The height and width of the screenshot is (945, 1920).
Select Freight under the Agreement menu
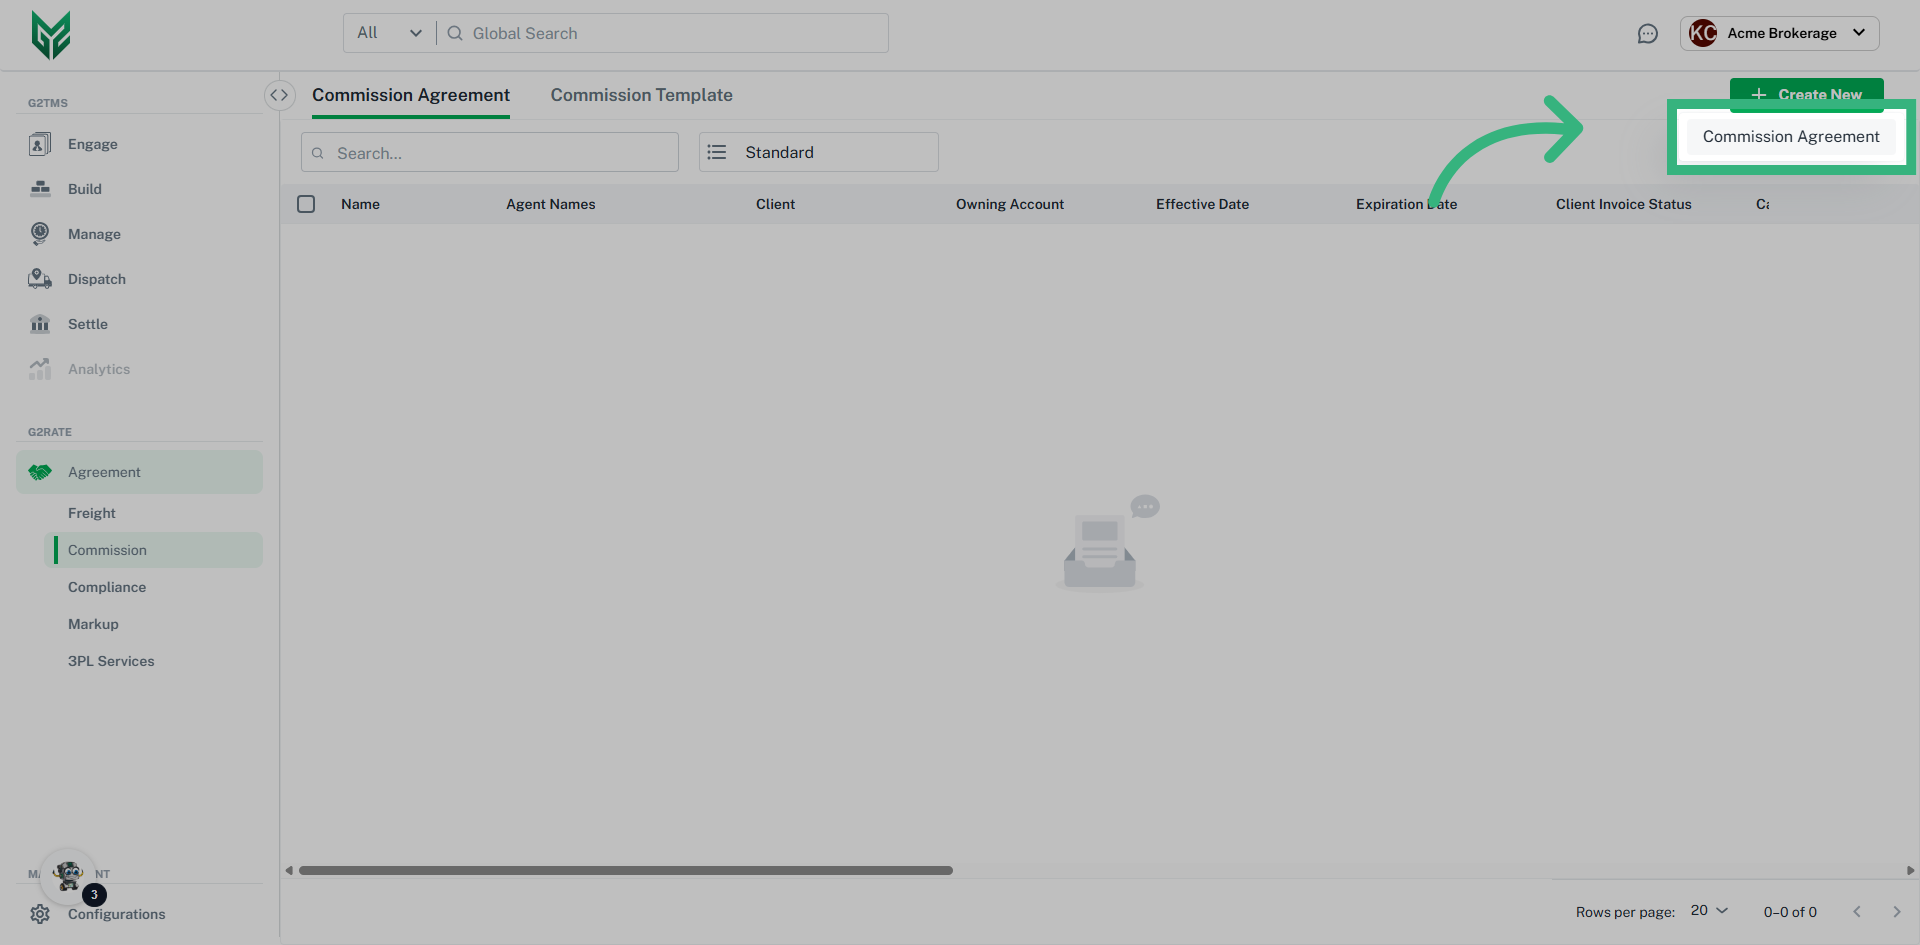tap(91, 512)
